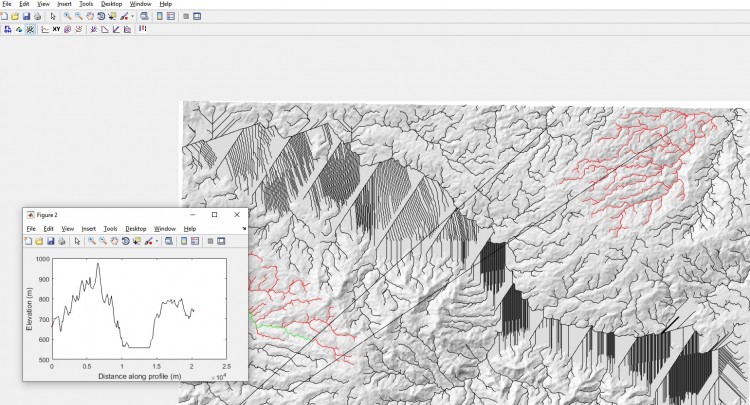Click the purple branching network icon
Screen dimensions: 750x405
(93, 29)
